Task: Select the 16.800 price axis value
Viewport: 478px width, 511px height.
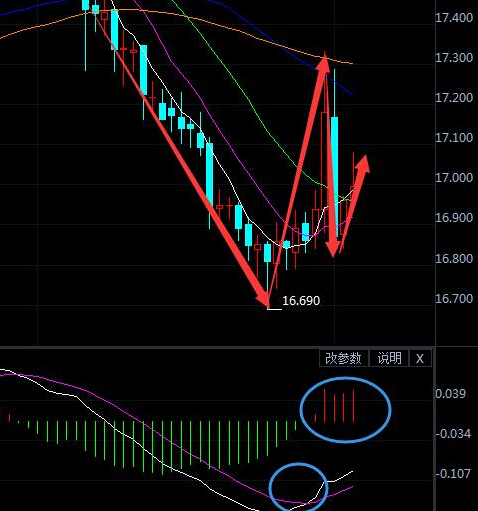Action: point(454,258)
